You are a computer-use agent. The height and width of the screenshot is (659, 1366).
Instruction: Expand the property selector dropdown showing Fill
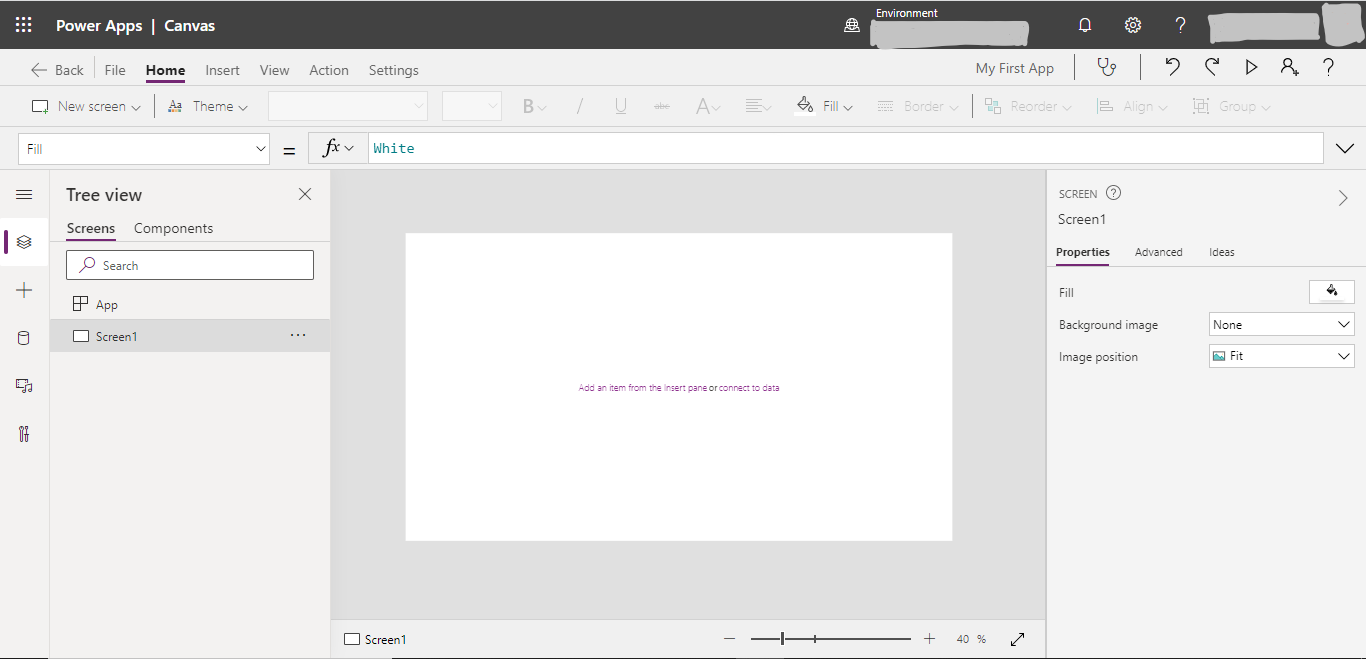pos(144,149)
